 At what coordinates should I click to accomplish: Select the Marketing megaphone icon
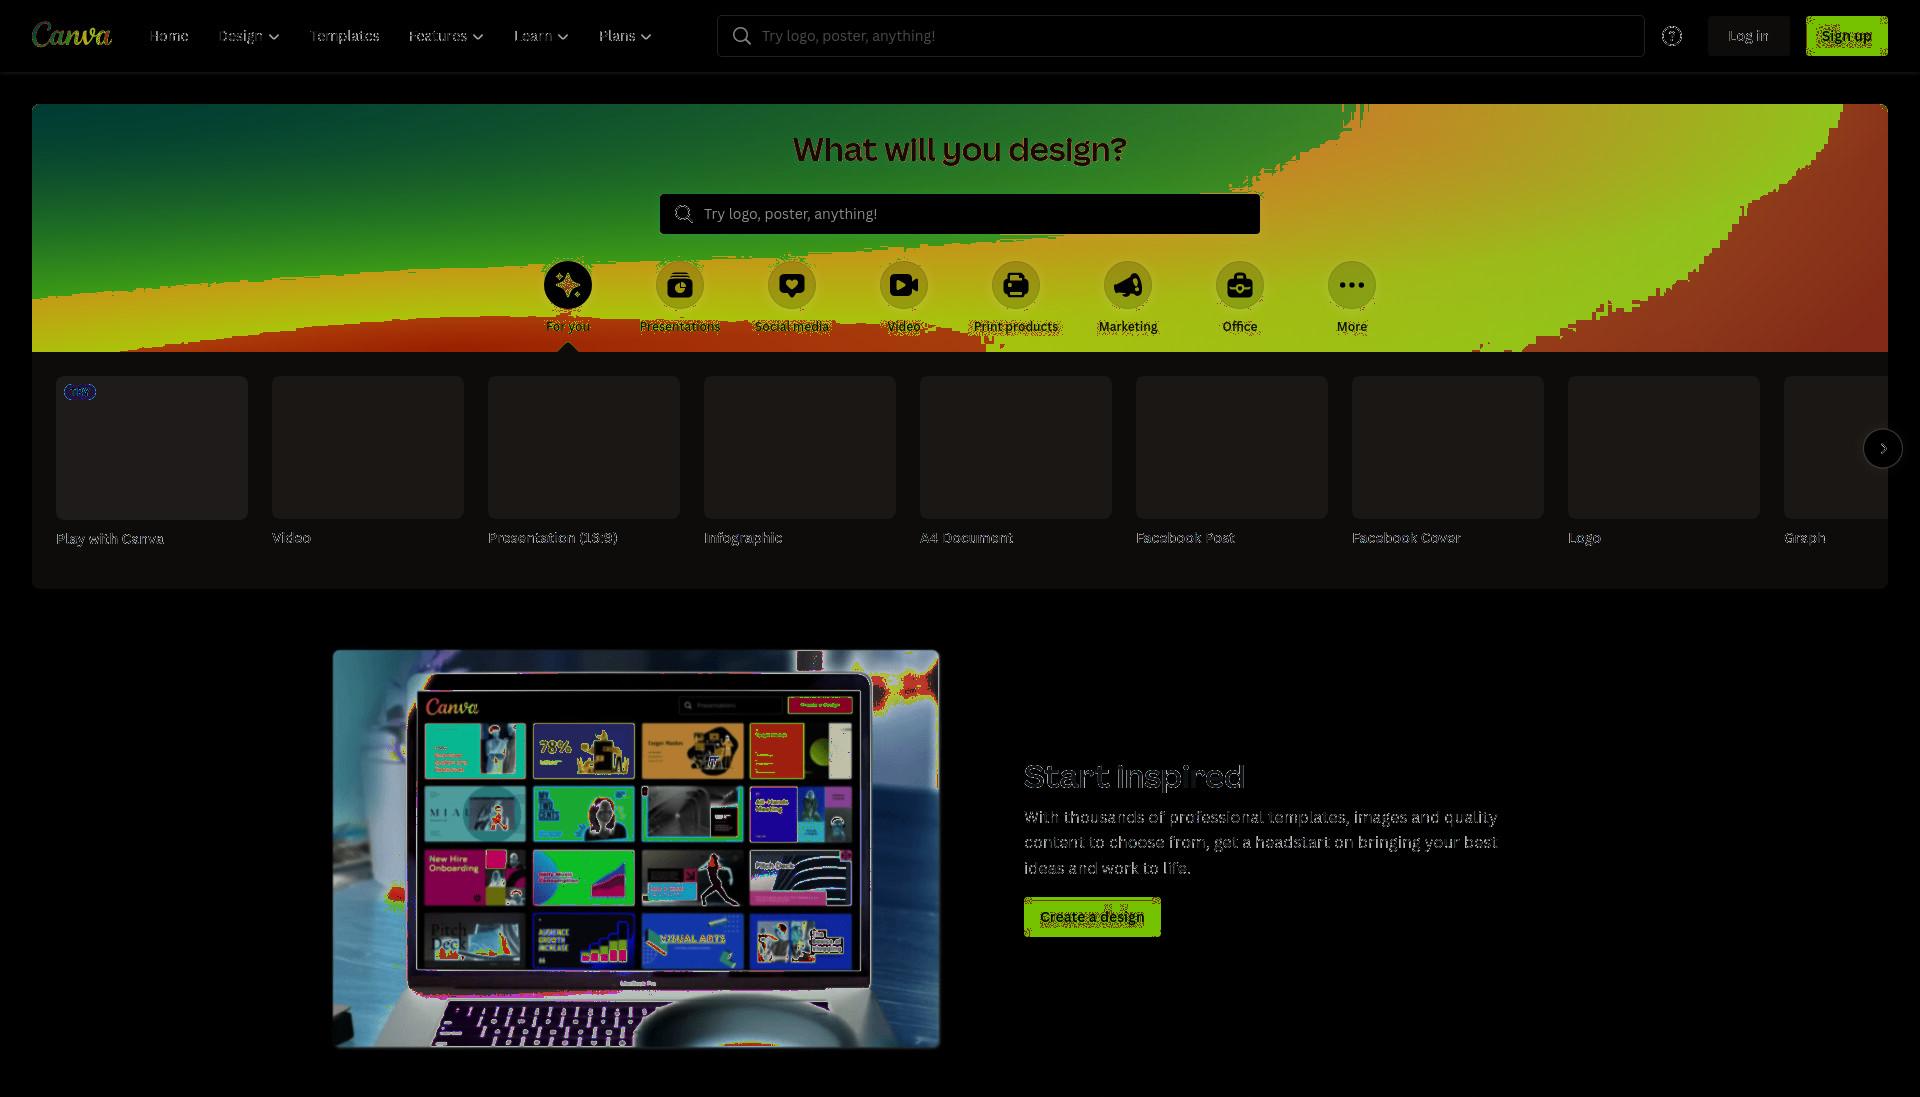pos(1128,285)
